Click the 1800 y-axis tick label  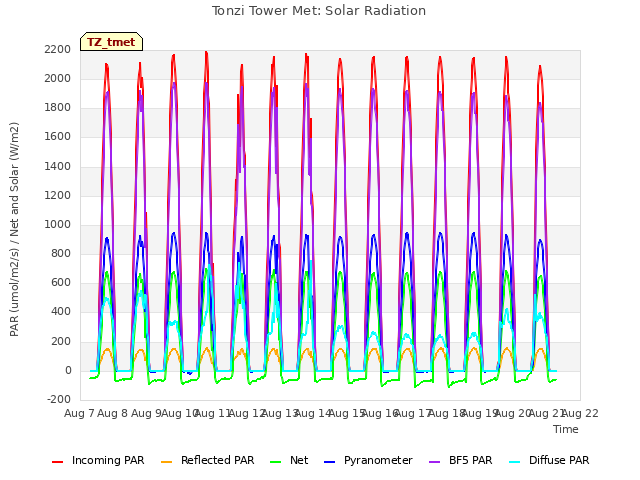[58, 108]
